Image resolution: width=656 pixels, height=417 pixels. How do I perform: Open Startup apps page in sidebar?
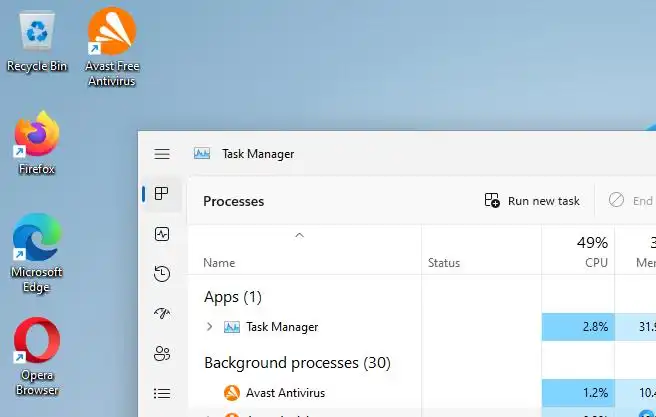pyautogui.click(x=162, y=314)
